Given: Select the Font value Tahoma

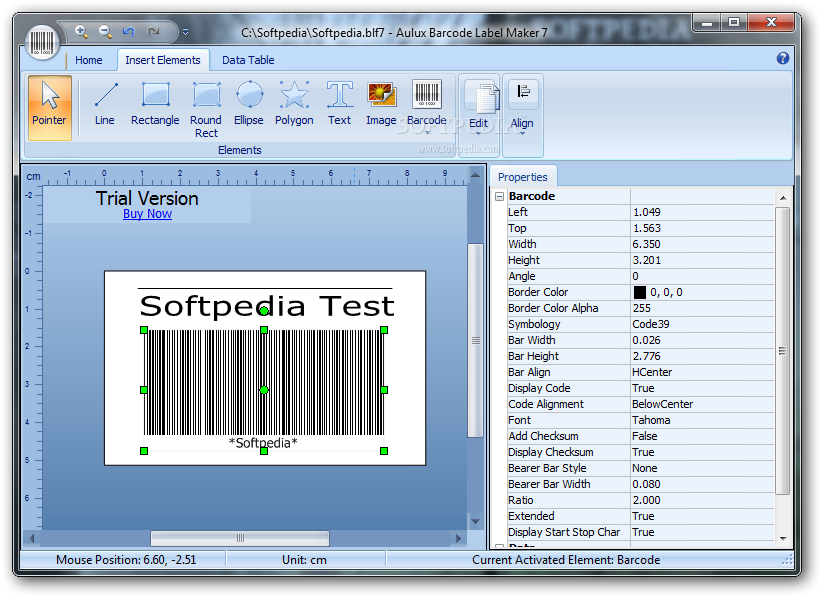Looking at the screenshot, I should (702, 420).
